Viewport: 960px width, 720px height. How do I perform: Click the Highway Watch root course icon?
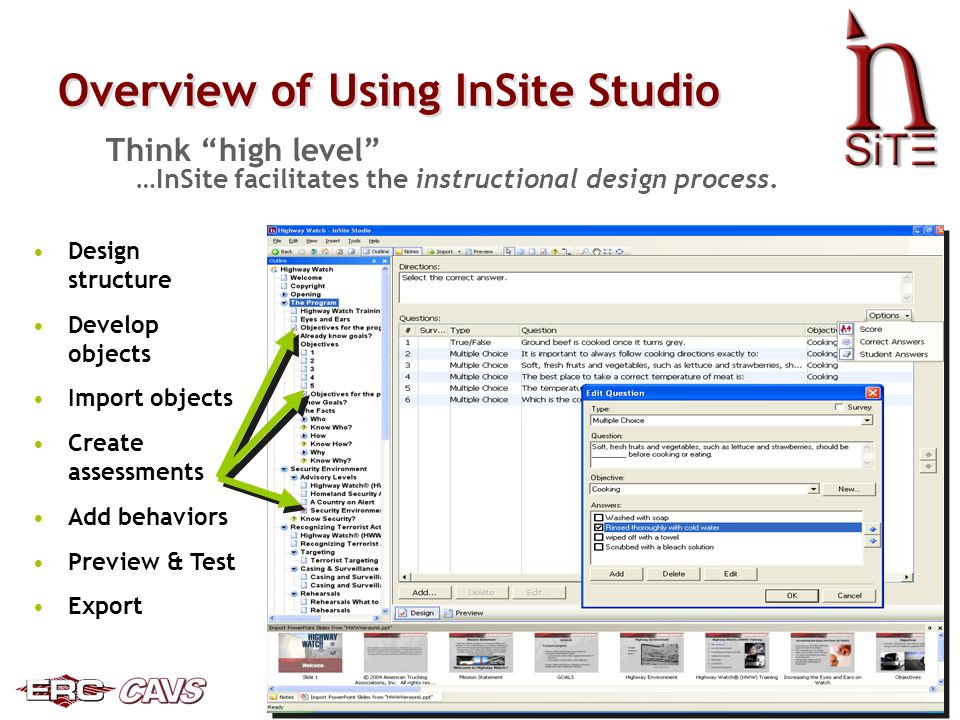click(x=274, y=269)
